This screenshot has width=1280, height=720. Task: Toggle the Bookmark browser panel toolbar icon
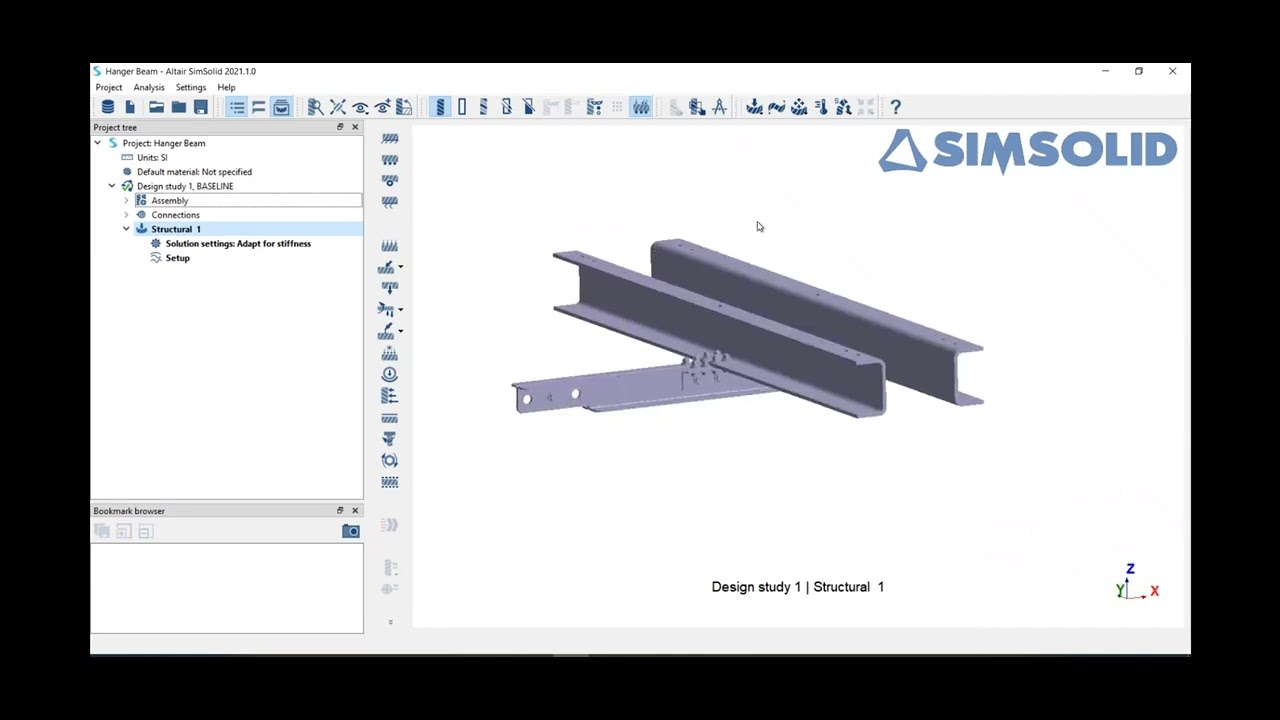coord(281,107)
